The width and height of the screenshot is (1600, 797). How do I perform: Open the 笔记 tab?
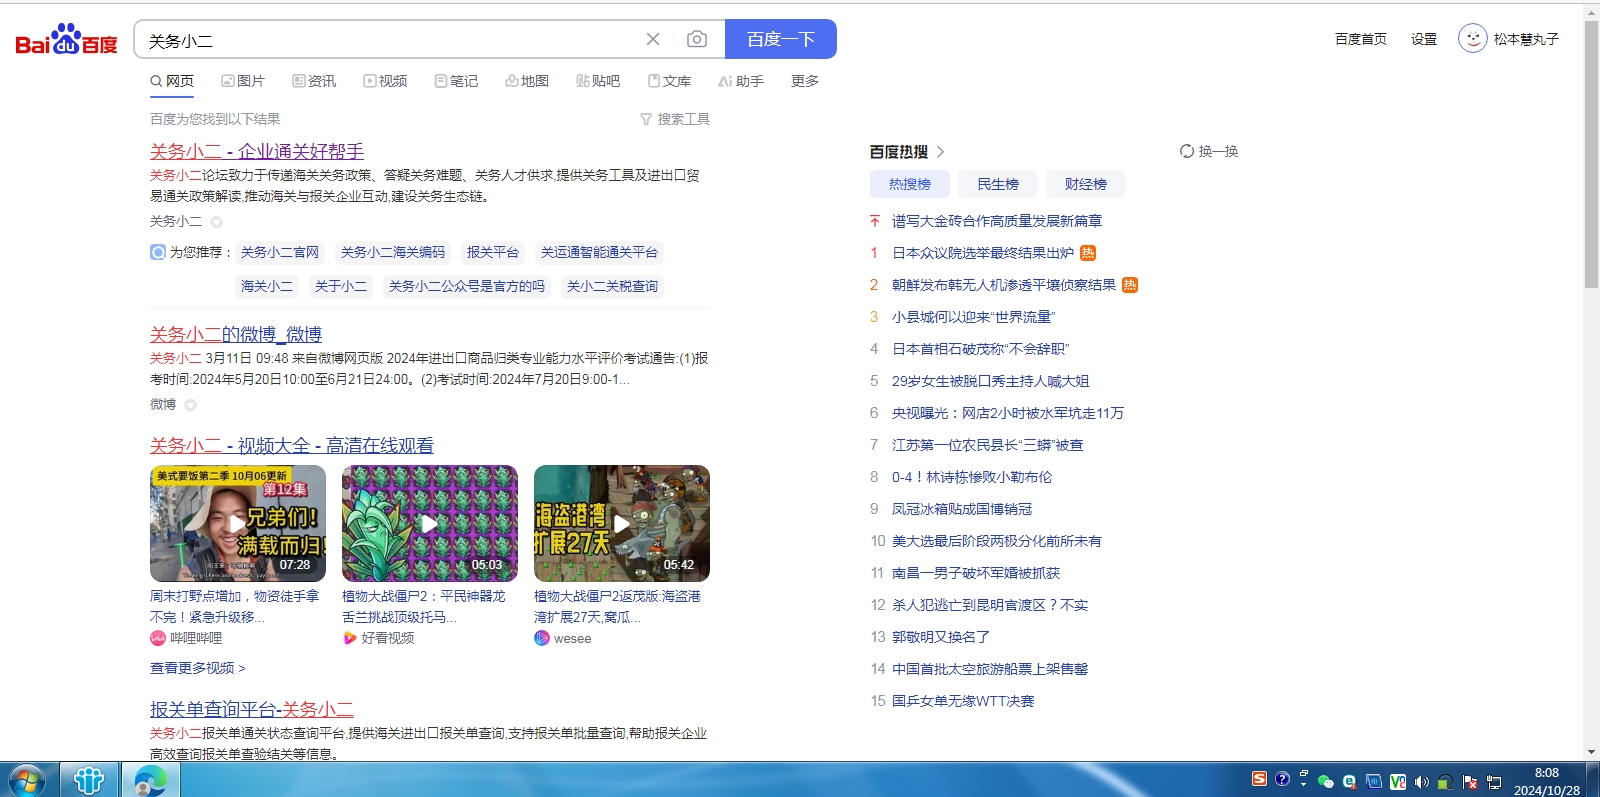pyautogui.click(x=456, y=81)
